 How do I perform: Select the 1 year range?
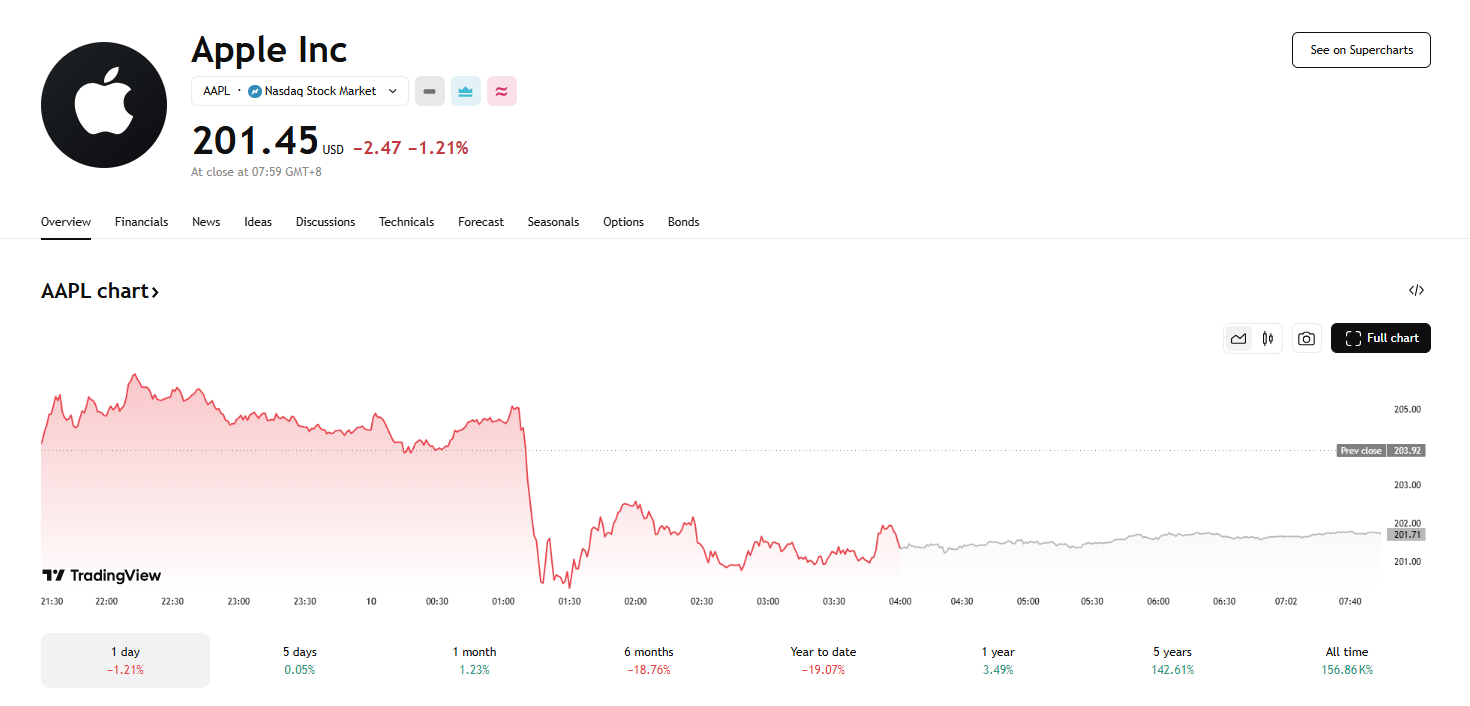click(x=997, y=660)
